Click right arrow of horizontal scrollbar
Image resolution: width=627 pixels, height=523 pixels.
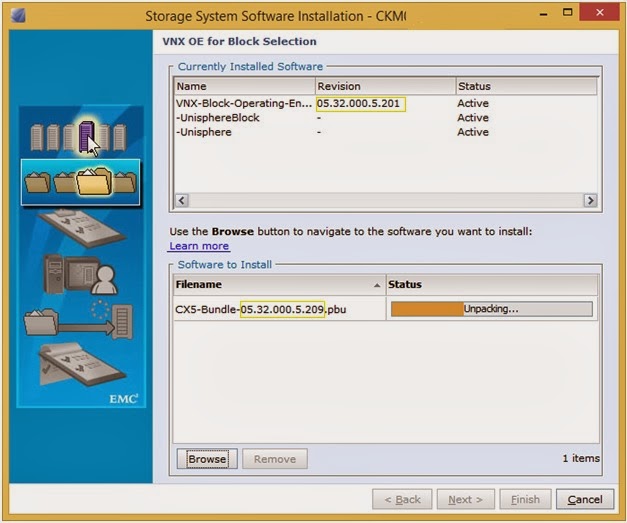590,200
